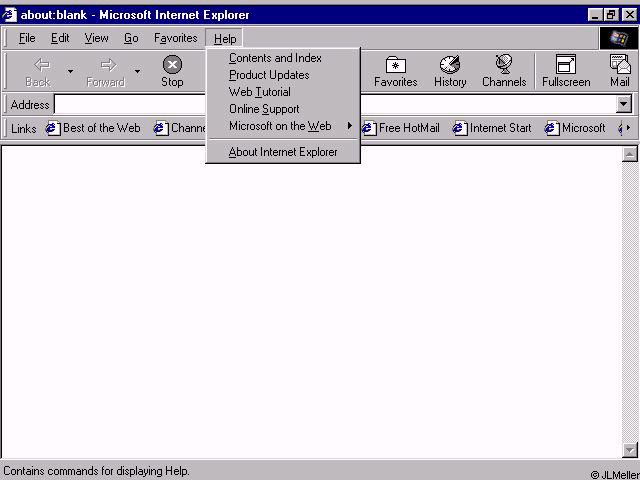
Task: Open the Go menu
Action: (131, 38)
